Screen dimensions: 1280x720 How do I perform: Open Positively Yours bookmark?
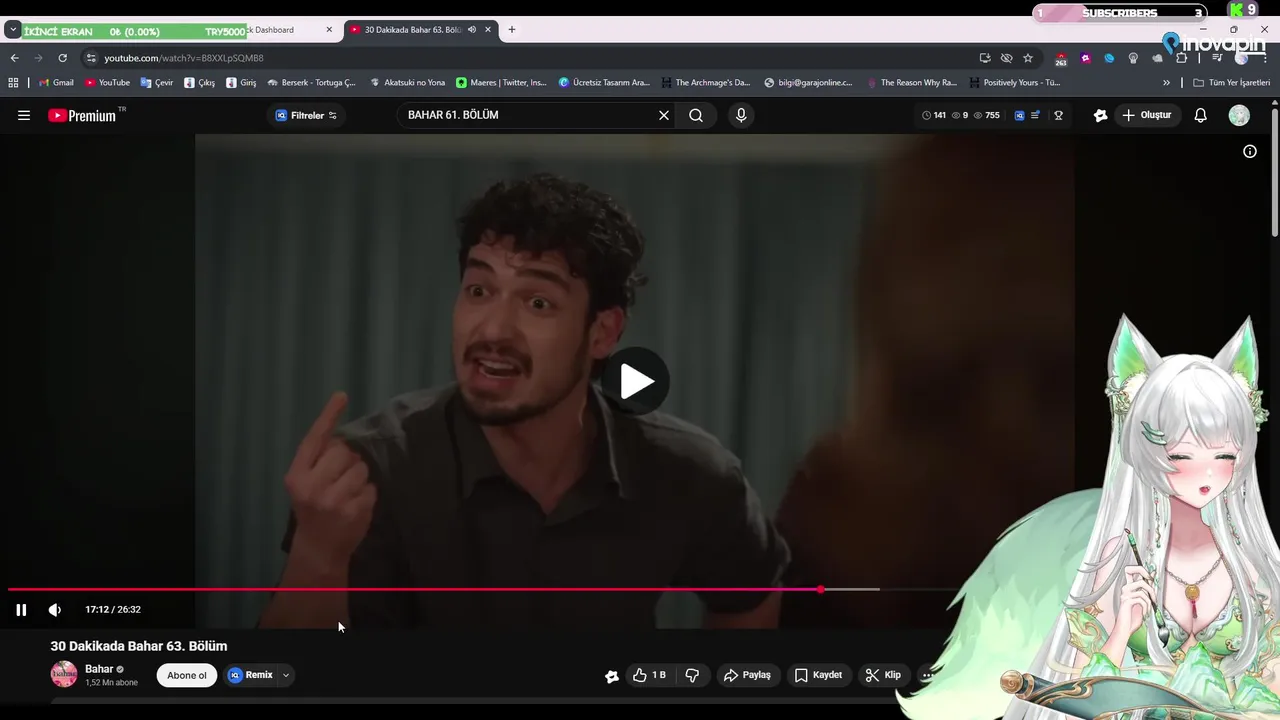pyautogui.click(x=1014, y=83)
